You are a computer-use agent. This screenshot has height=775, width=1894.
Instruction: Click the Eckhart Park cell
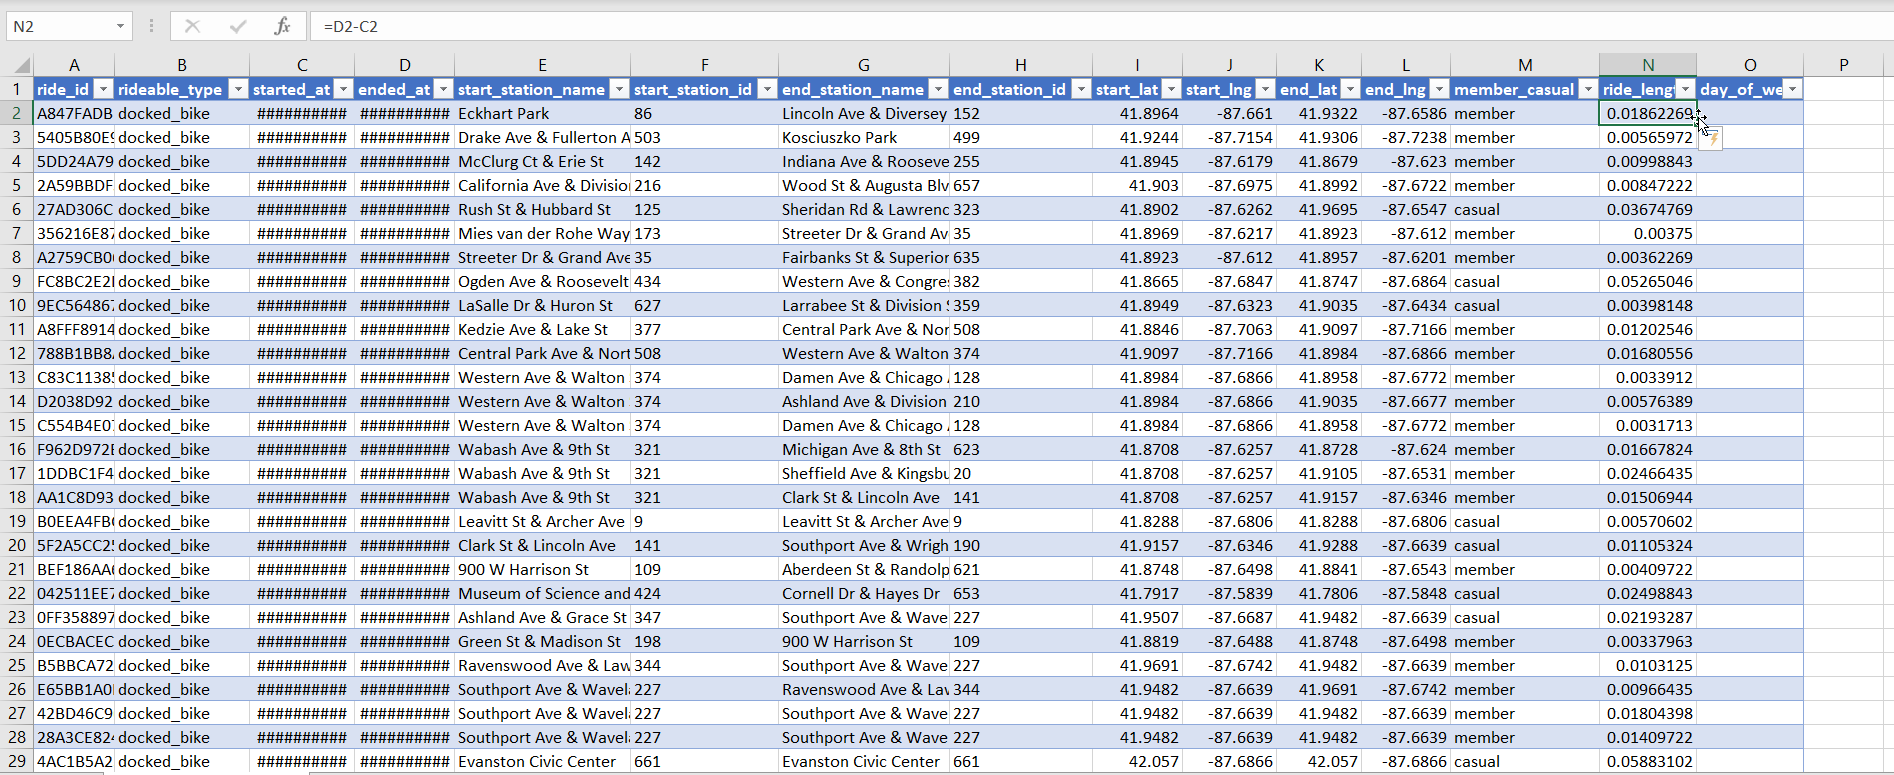[542, 113]
